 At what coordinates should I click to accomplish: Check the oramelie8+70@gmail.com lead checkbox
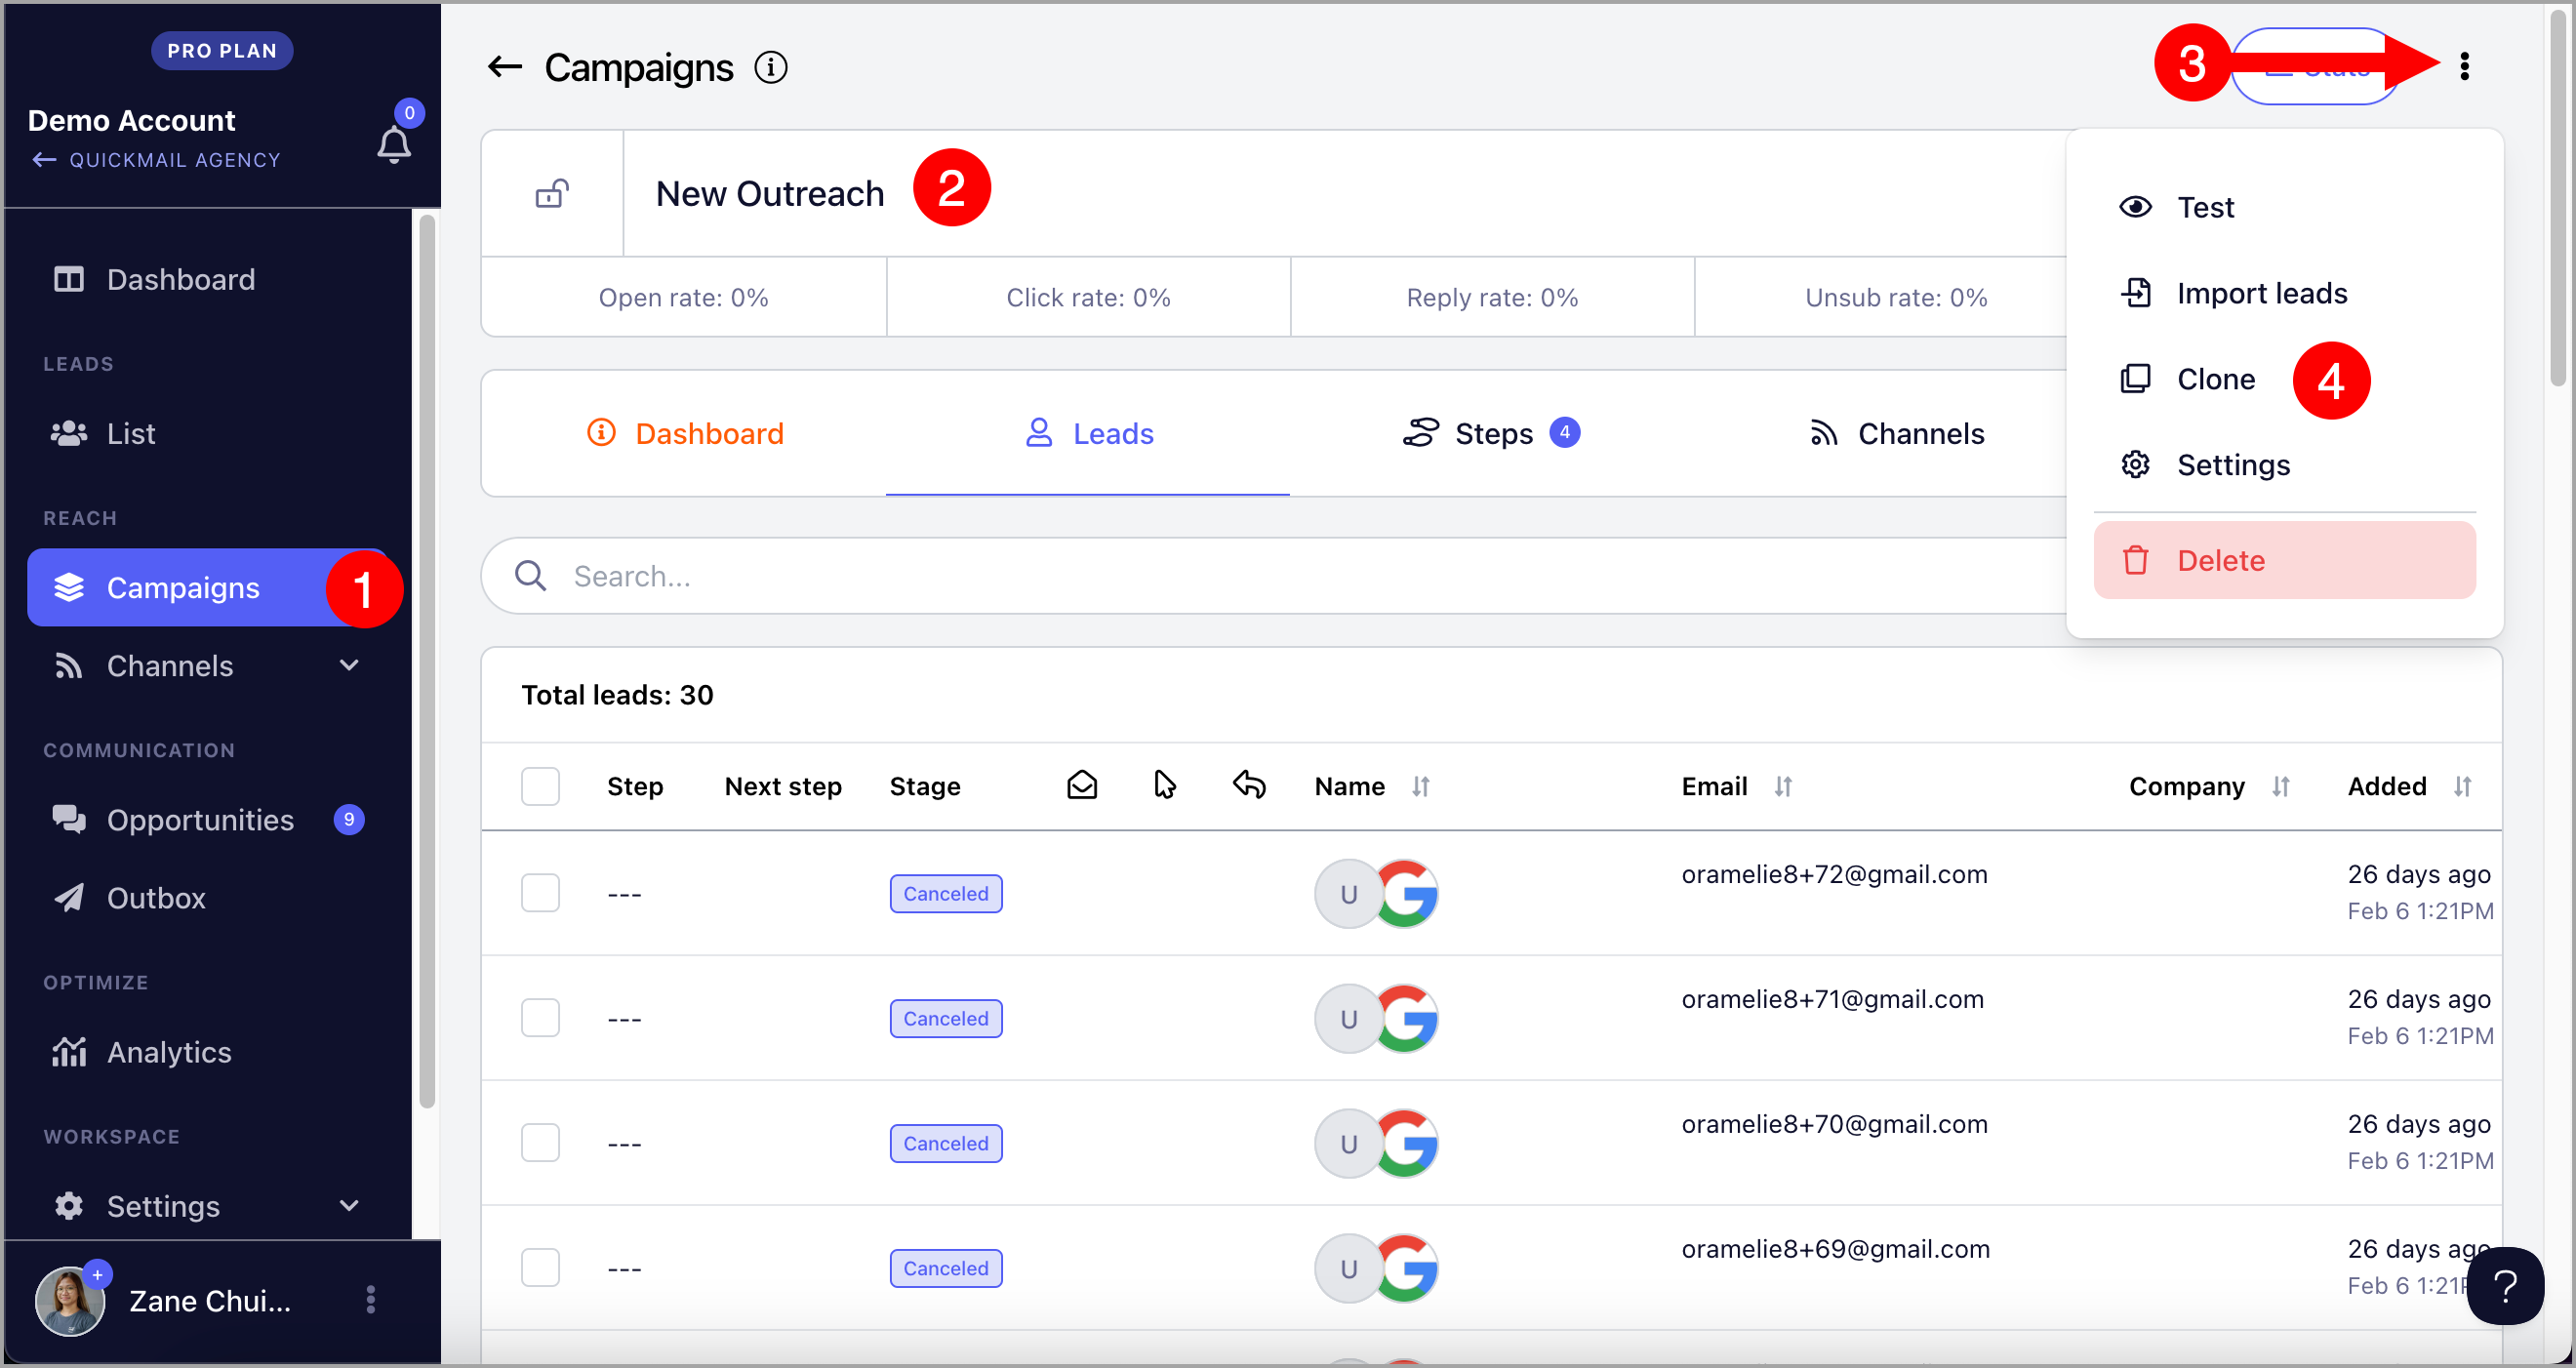(540, 1143)
